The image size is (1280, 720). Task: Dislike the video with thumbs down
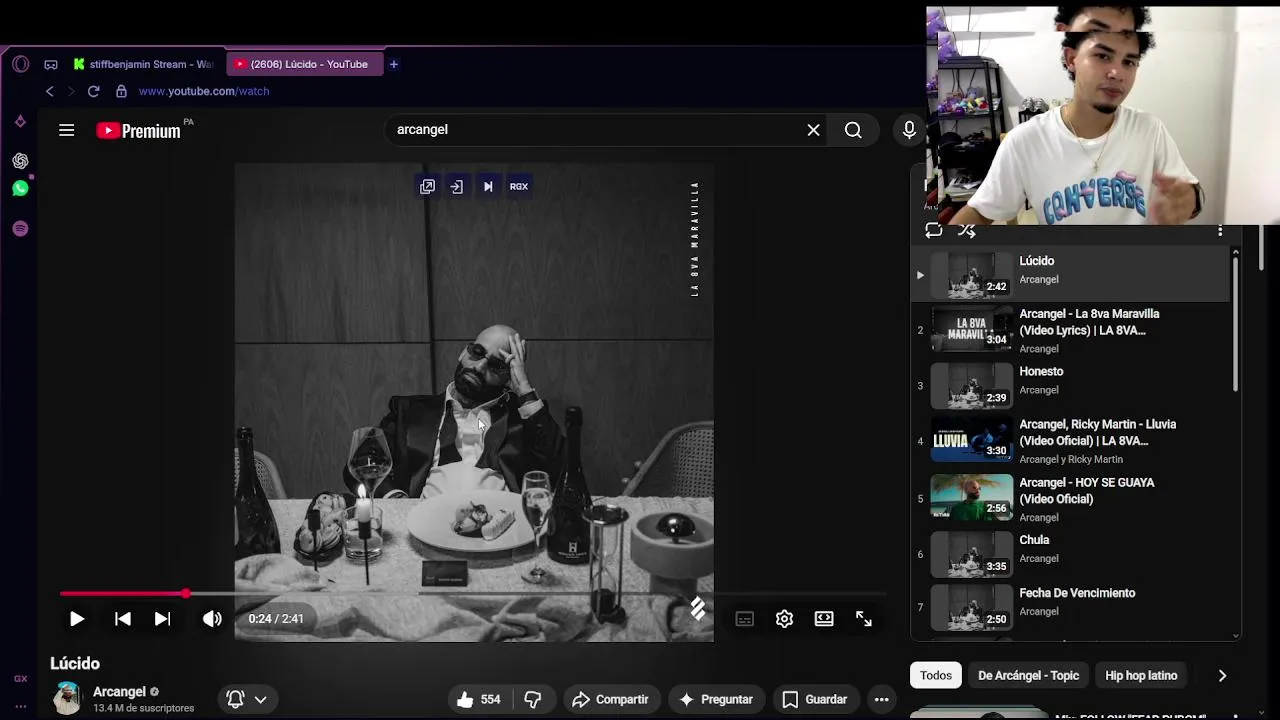533,700
